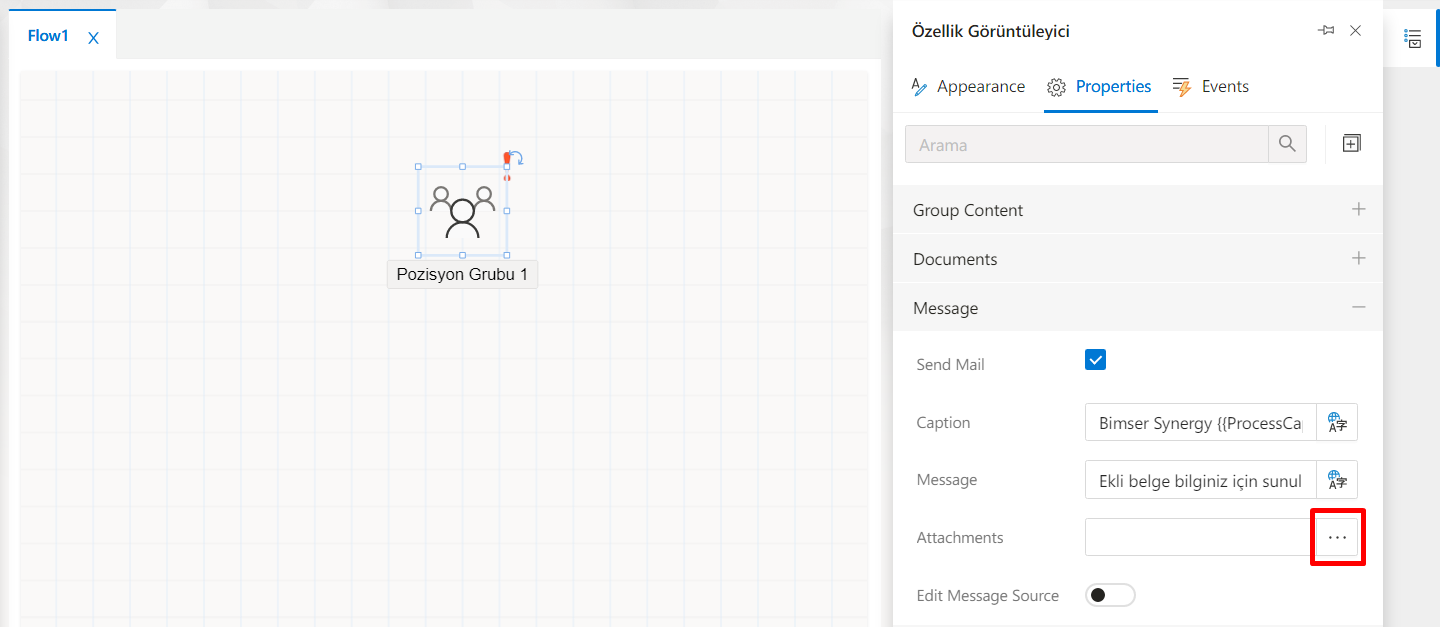Open Caption translation icon
Image resolution: width=1440 pixels, height=627 pixels.
click(1337, 423)
